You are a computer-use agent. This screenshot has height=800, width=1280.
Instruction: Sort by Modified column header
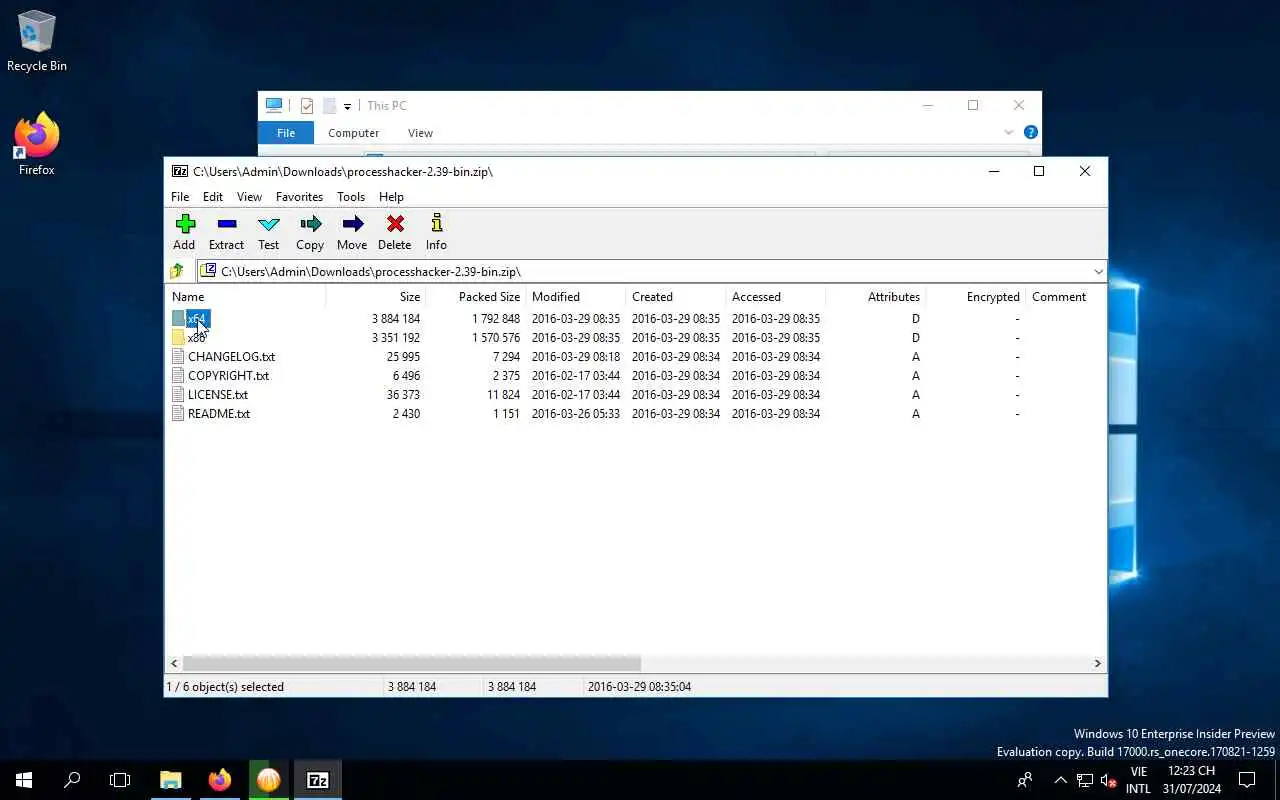576,297
